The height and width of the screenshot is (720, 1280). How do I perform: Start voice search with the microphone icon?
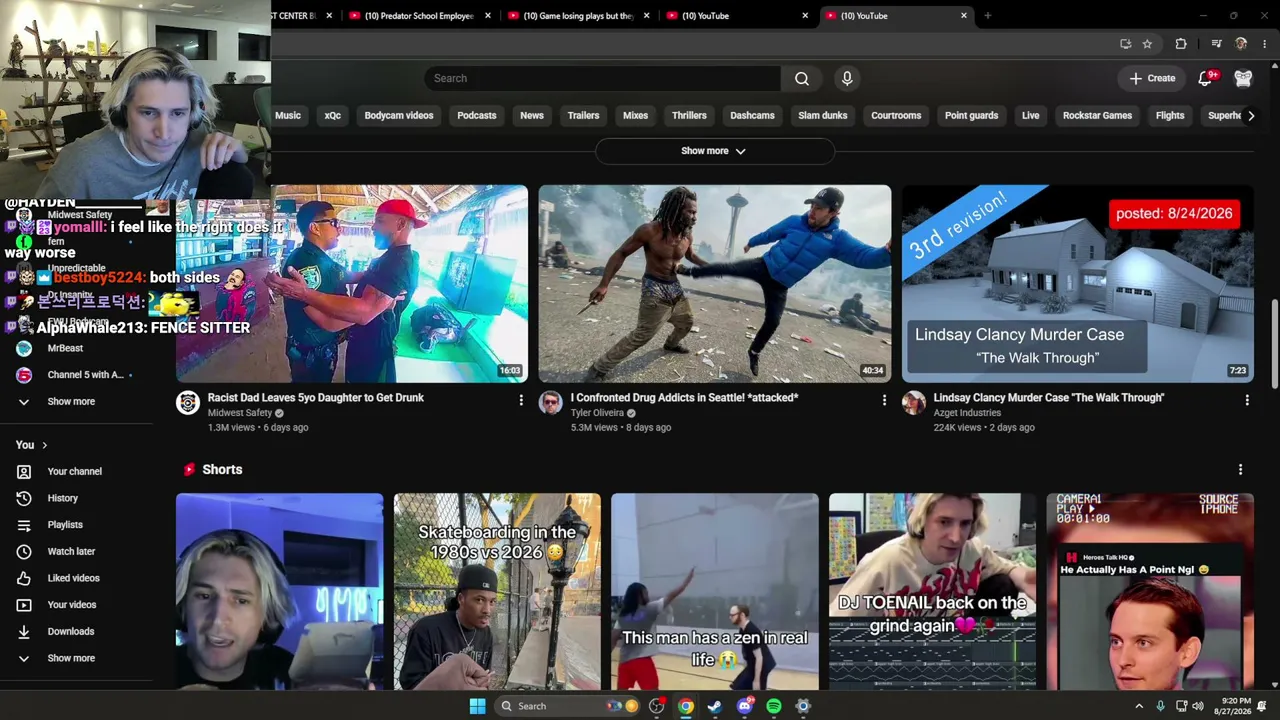847,78
